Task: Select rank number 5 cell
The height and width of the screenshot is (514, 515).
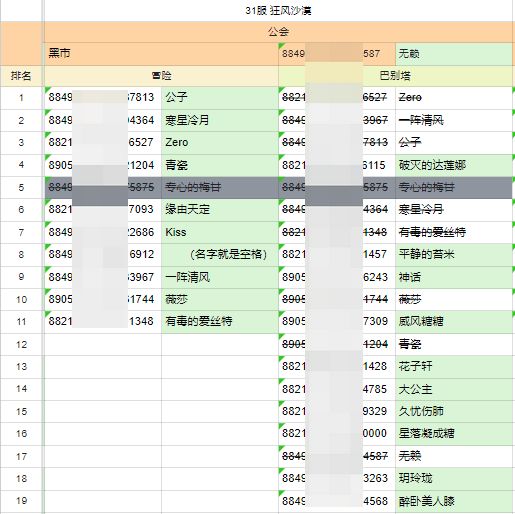Action: pyautogui.click(x=21, y=187)
